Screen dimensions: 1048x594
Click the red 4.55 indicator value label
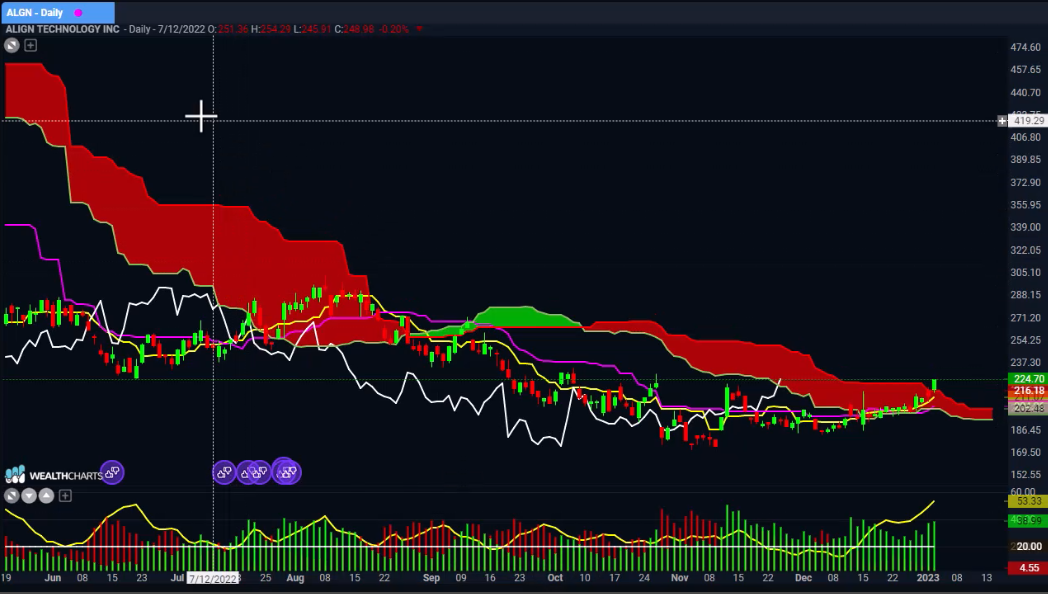click(1028, 568)
